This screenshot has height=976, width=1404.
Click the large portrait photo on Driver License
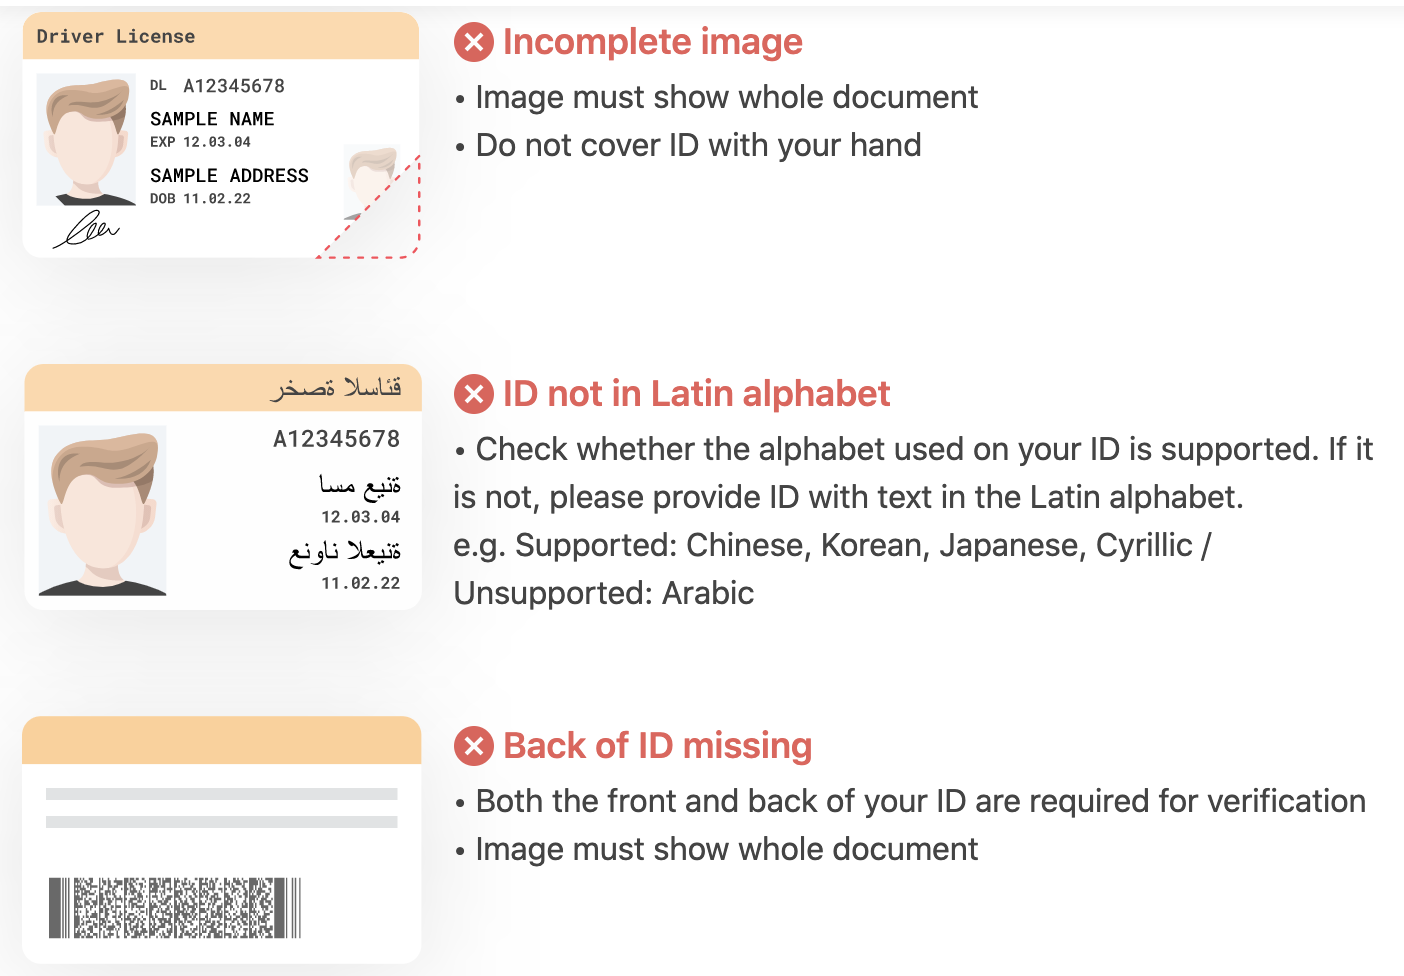pyautogui.click(x=86, y=139)
